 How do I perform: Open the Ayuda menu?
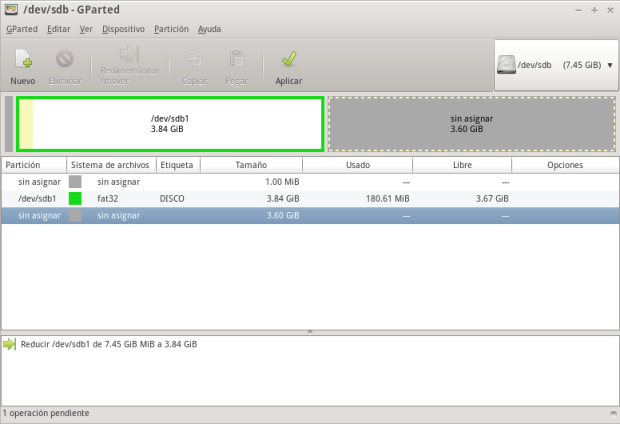click(x=210, y=29)
